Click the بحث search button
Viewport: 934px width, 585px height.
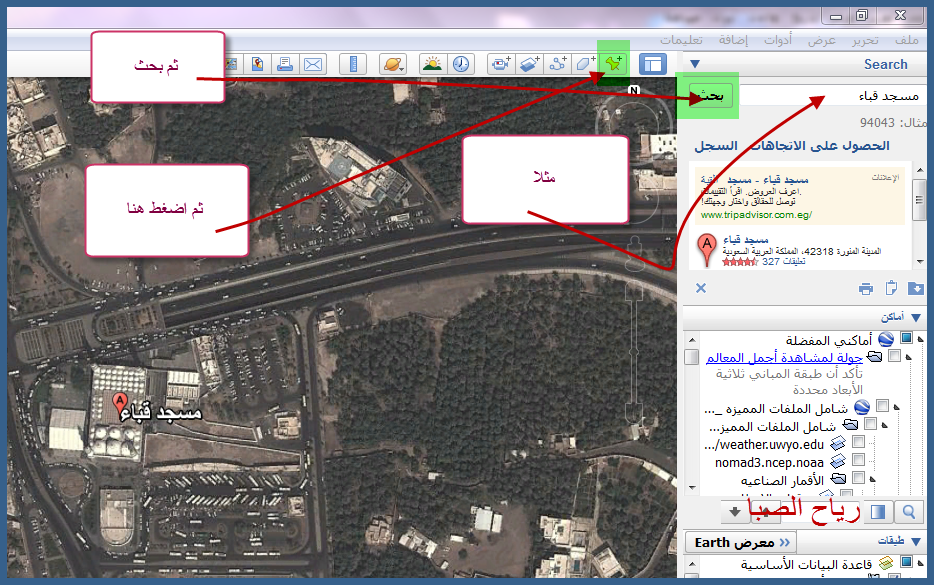point(711,95)
